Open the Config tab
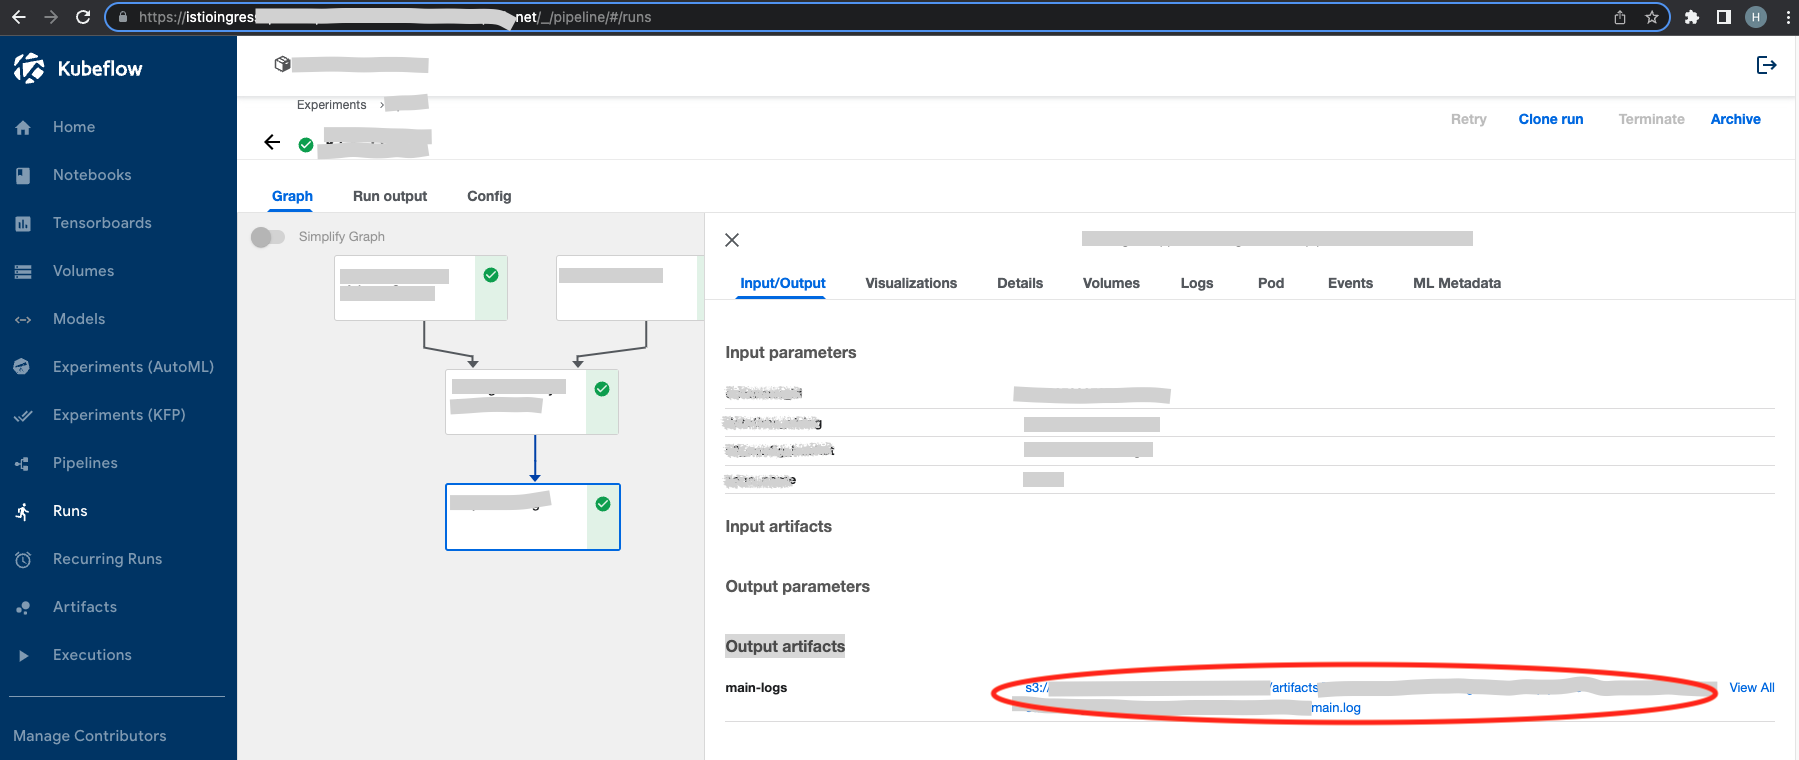1799x760 pixels. [489, 196]
